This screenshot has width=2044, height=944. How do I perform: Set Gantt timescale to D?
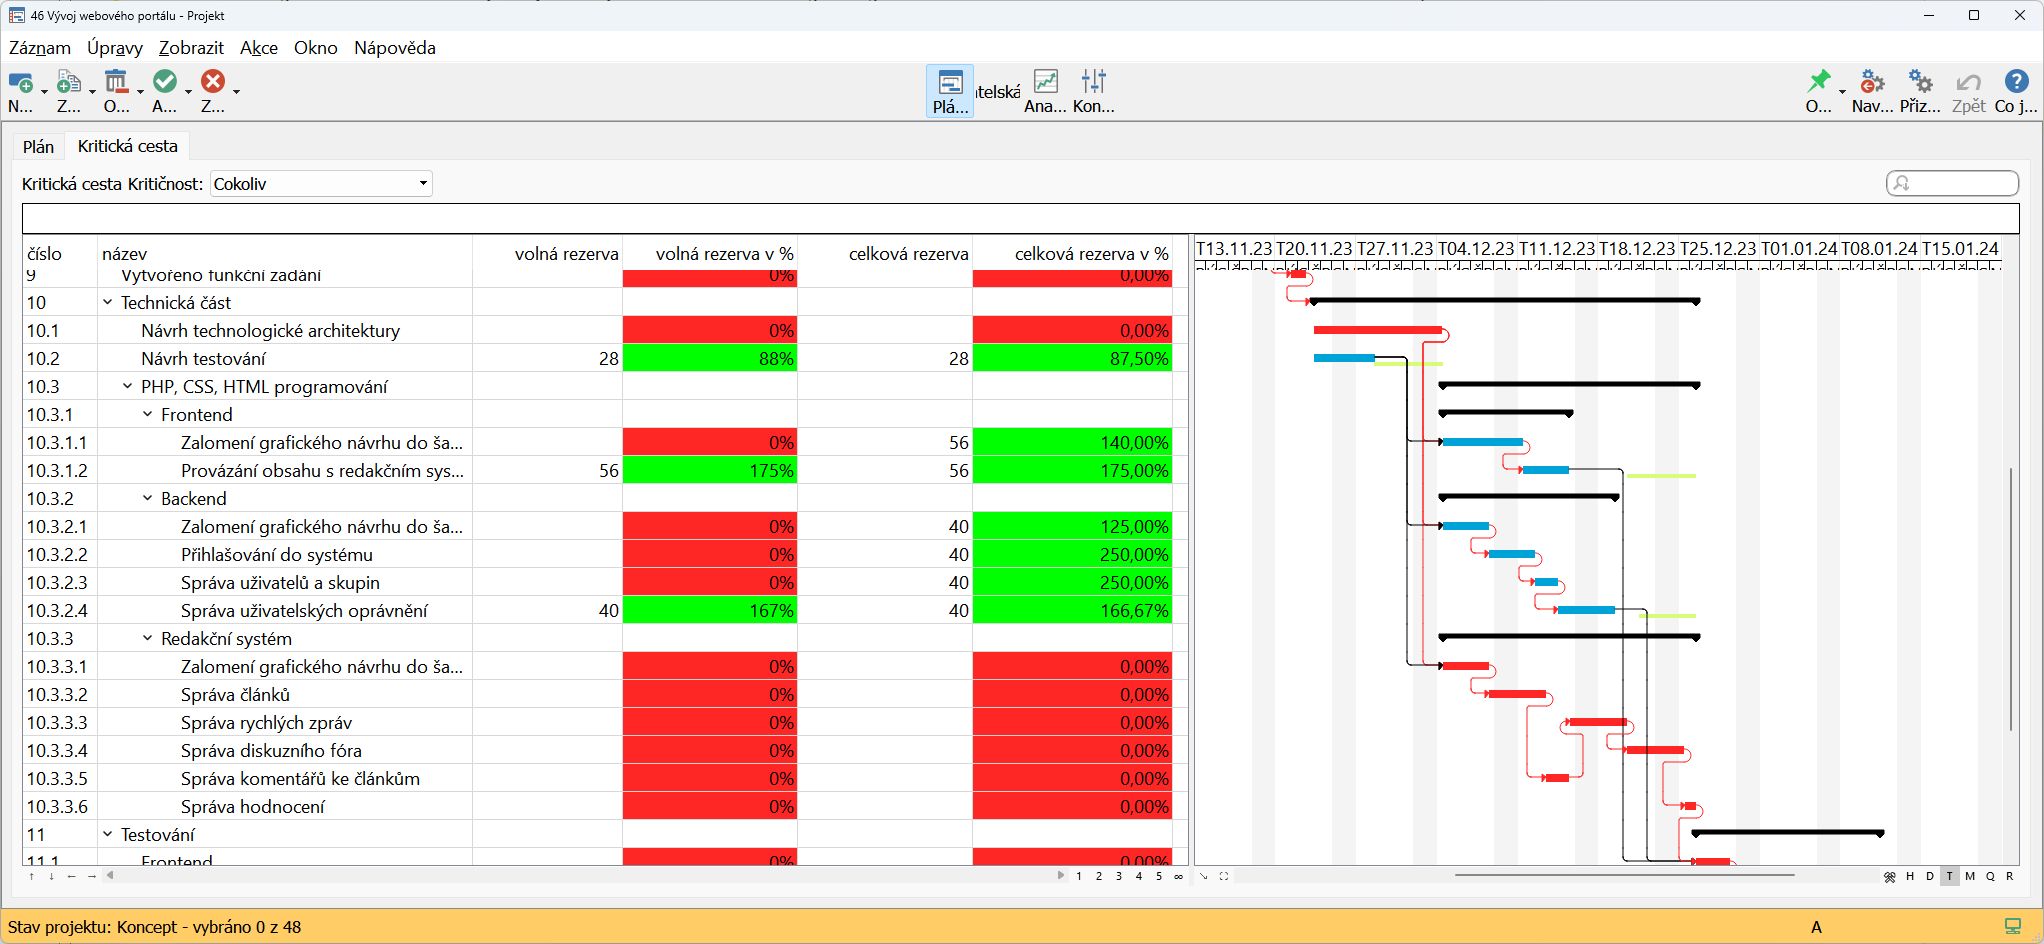(x=1930, y=876)
